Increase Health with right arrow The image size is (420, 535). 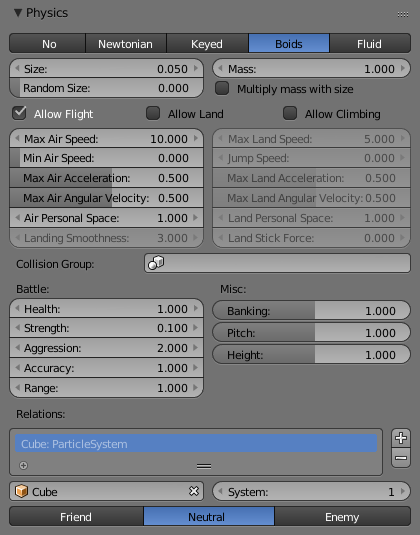(x=195, y=308)
